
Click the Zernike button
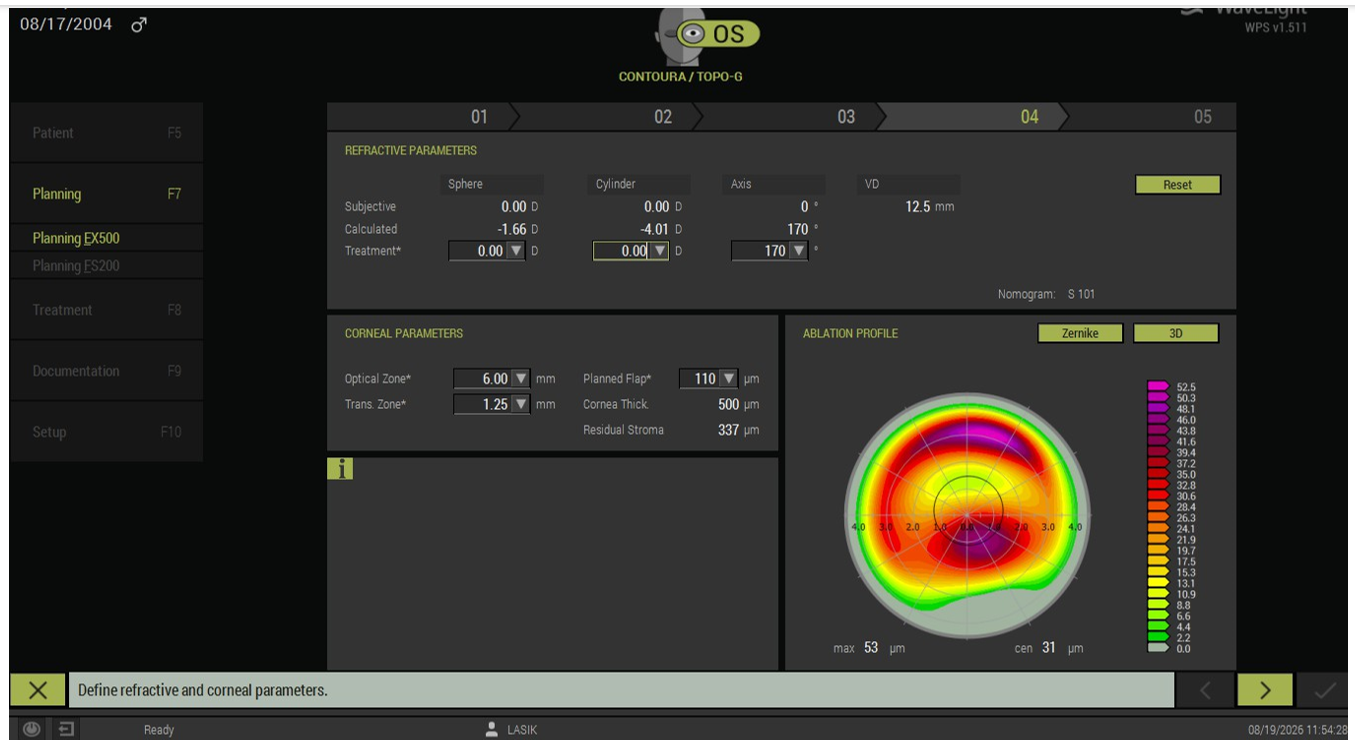(x=1080, y=333)
